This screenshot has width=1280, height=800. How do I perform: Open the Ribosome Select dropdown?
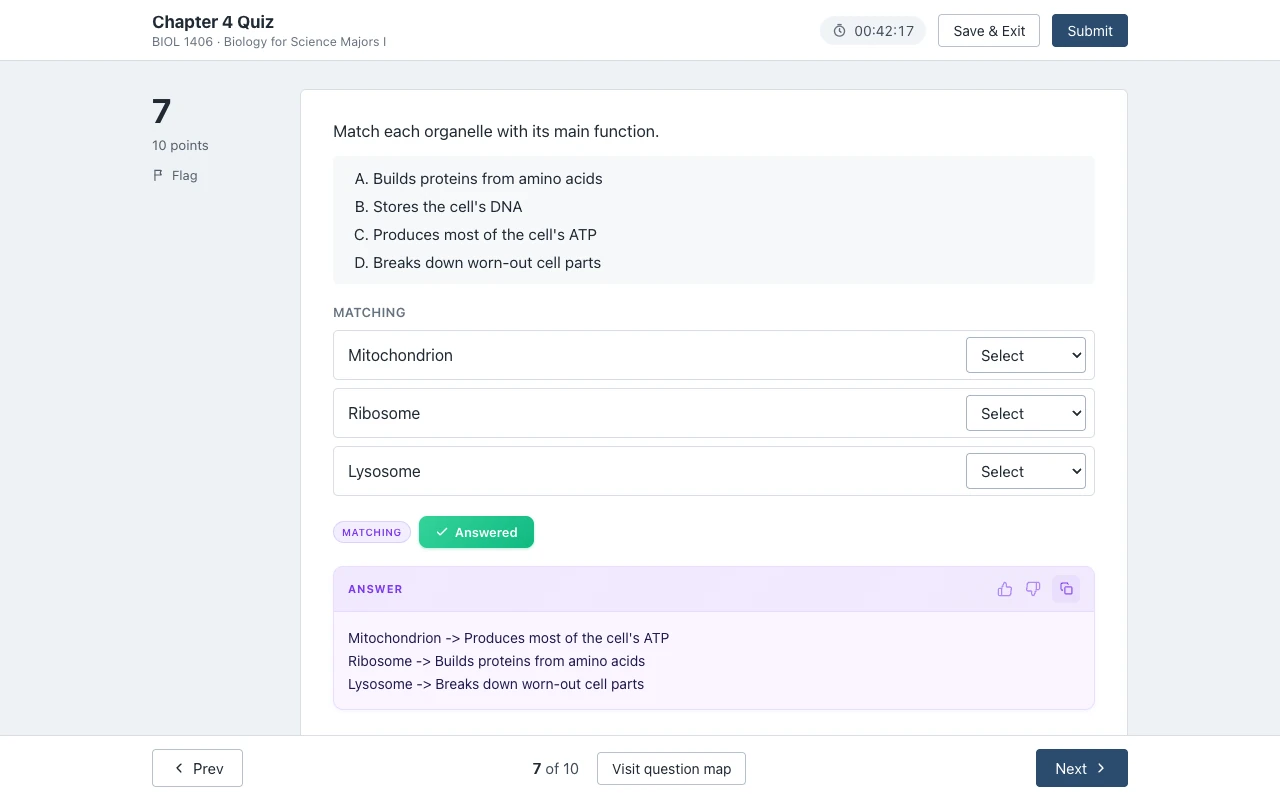pyautogui.click(x=1026, y=413)
